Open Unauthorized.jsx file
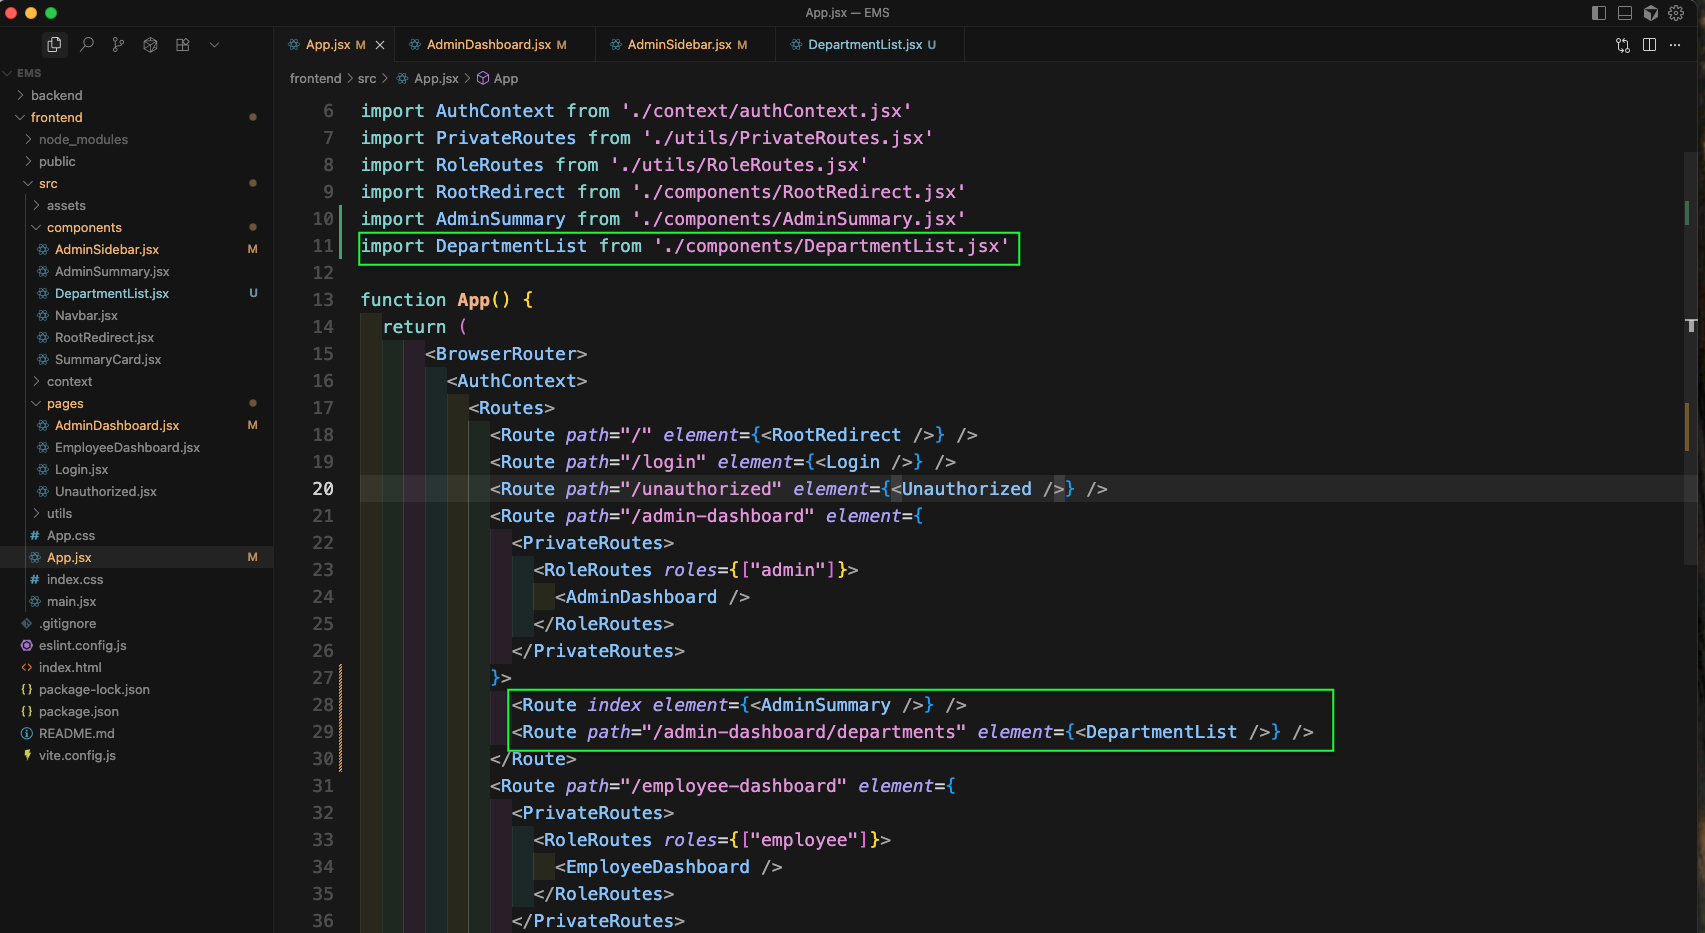 pos(136,491)
